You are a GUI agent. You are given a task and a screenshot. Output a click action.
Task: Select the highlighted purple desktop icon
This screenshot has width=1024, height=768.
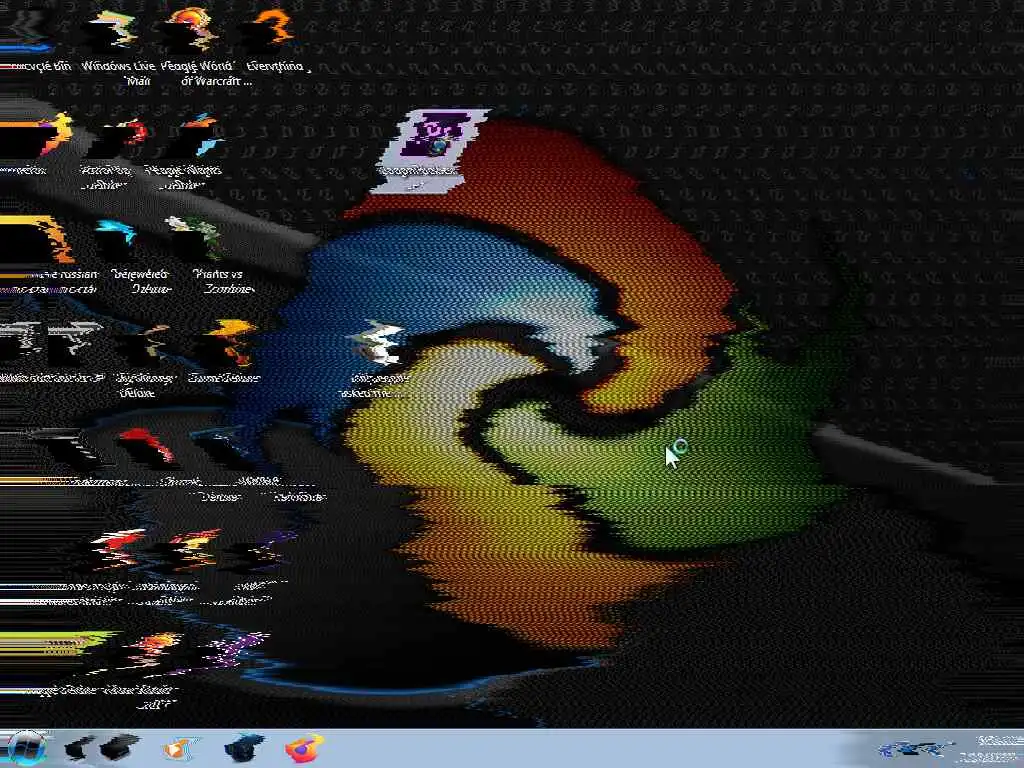tap(429, 152)
